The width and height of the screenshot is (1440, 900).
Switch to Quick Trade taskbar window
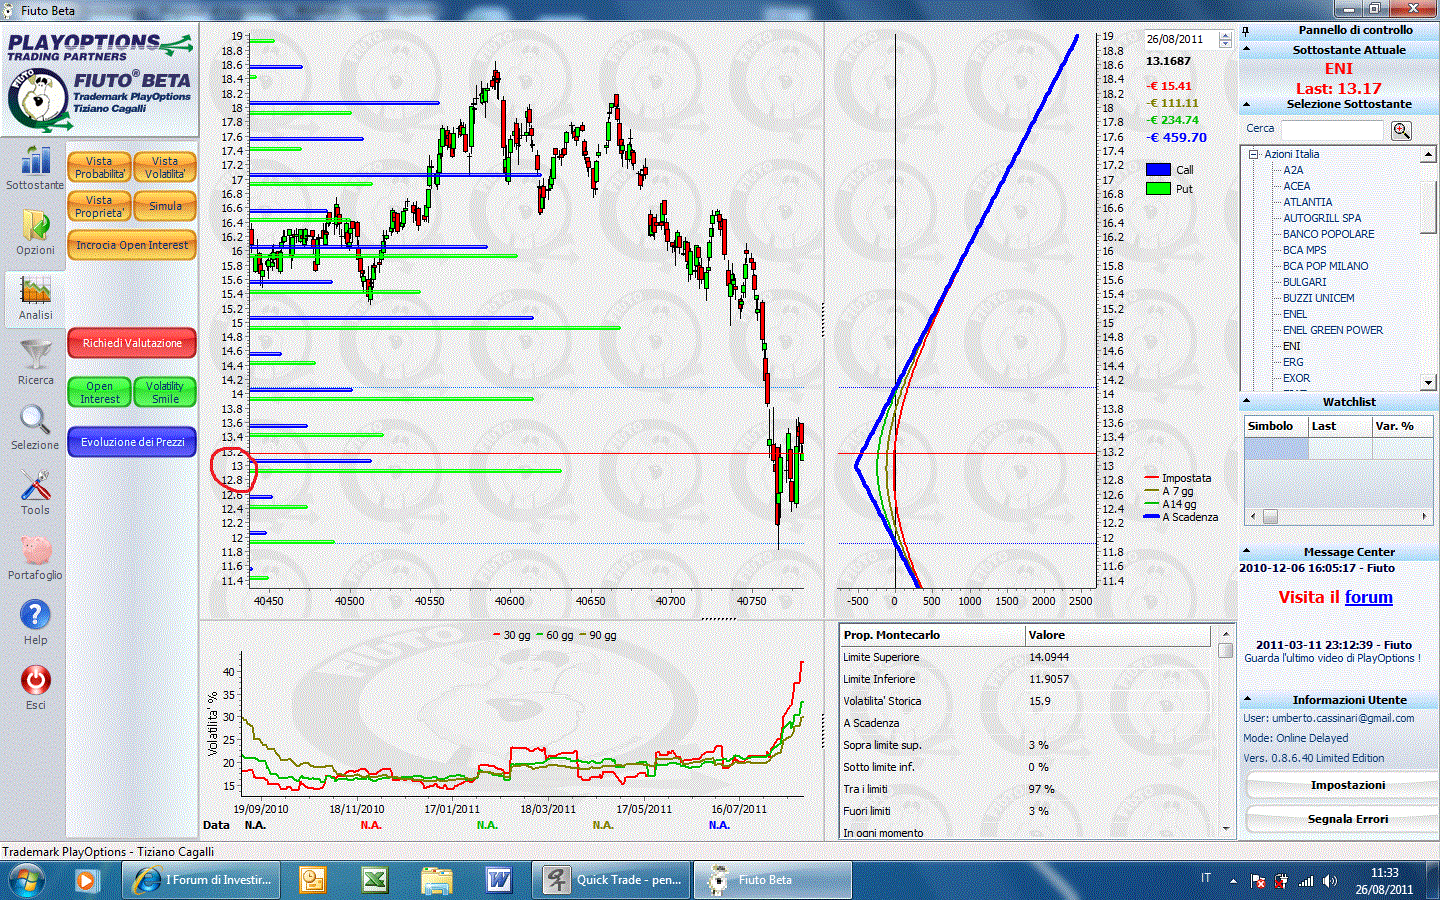tap(611, 880)
